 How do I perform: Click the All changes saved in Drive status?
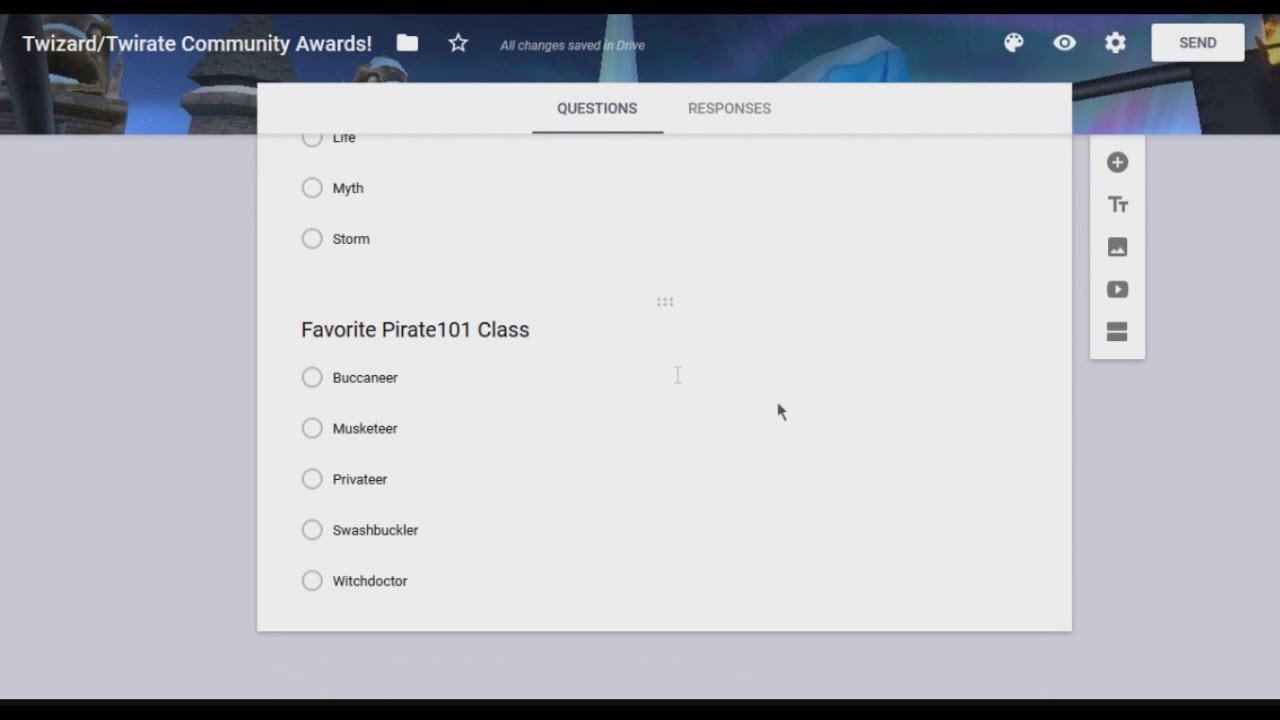click(572, 45)
